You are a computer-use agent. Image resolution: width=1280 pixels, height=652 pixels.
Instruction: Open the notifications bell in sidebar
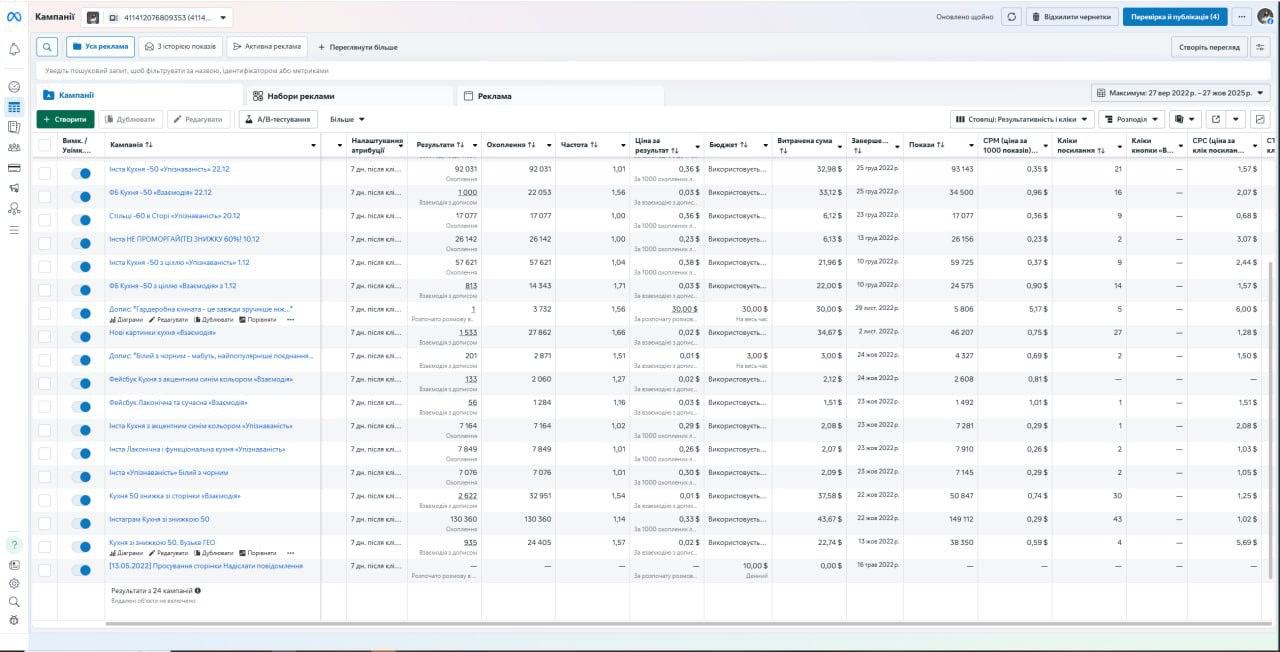[14, 49]
